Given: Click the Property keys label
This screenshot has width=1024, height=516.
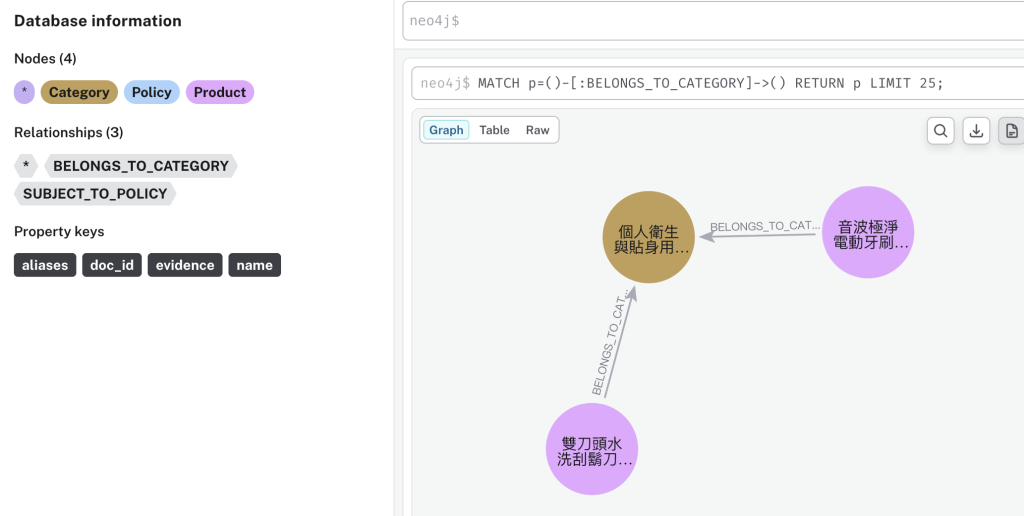Looking at the screenshot, I should point(59,232).
